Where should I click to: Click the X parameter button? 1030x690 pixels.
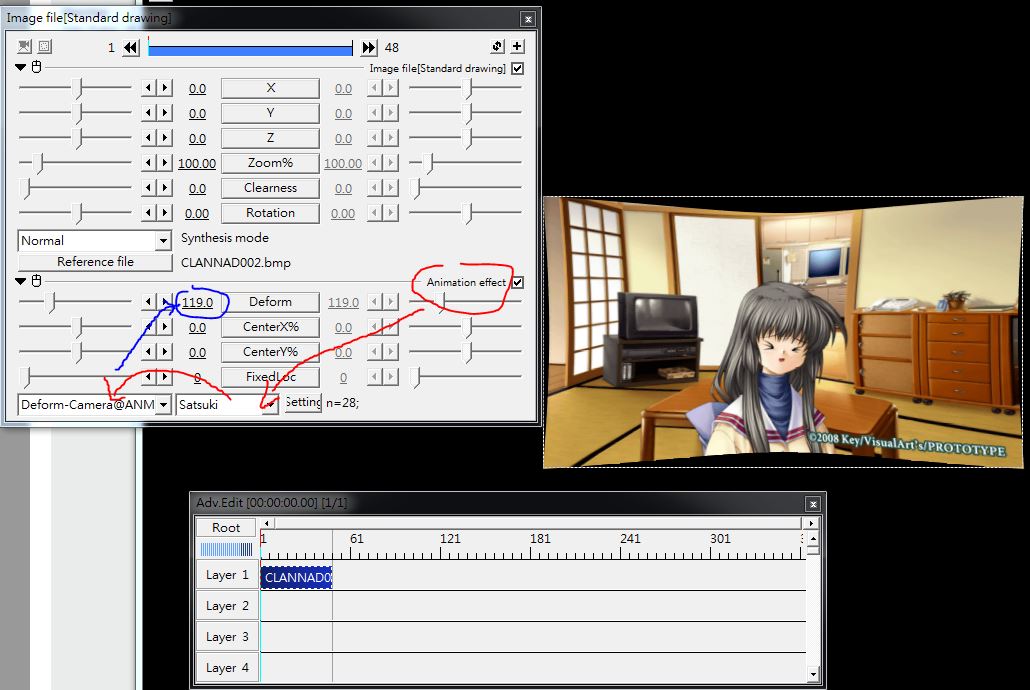click(271, 88)
